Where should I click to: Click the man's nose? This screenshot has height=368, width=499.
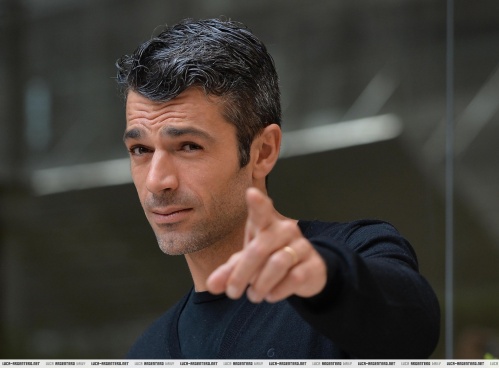pos(161,177)
